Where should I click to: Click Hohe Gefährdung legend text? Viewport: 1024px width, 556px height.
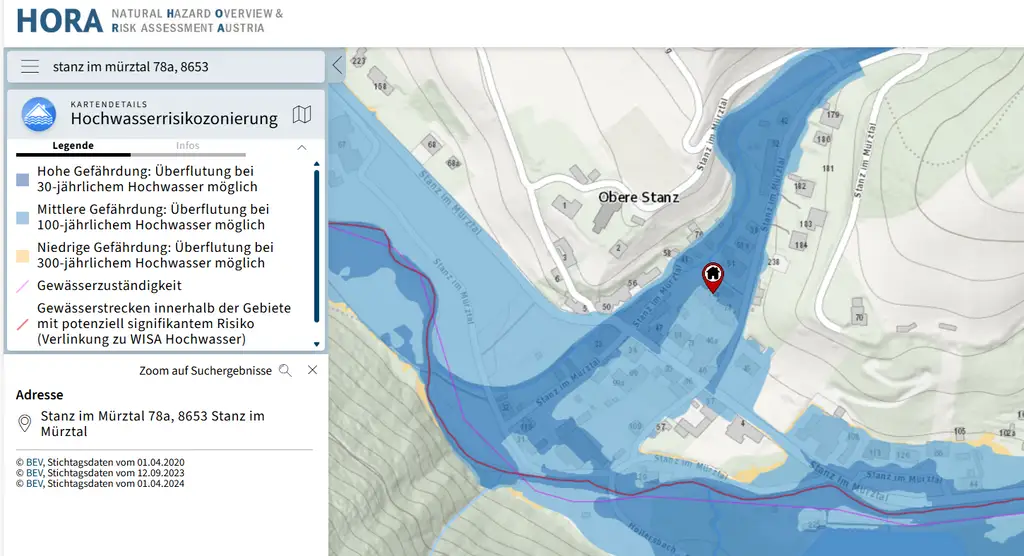click(x=147, y=179)
